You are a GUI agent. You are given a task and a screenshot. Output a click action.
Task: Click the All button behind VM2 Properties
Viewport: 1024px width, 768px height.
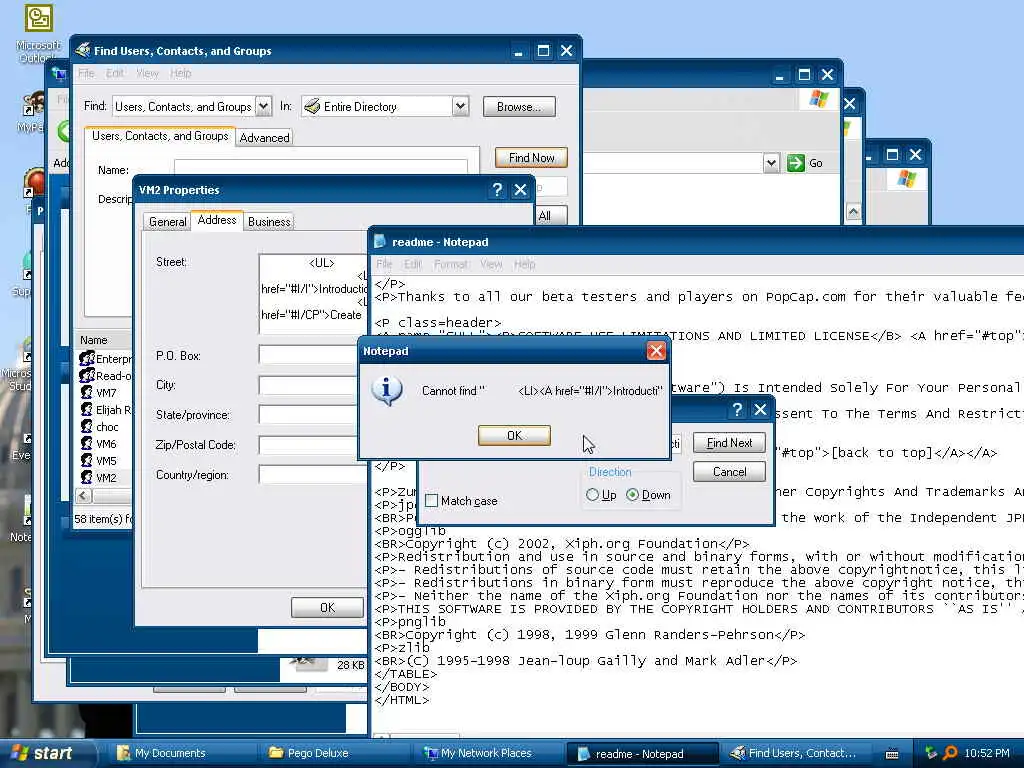coord(551,216)
